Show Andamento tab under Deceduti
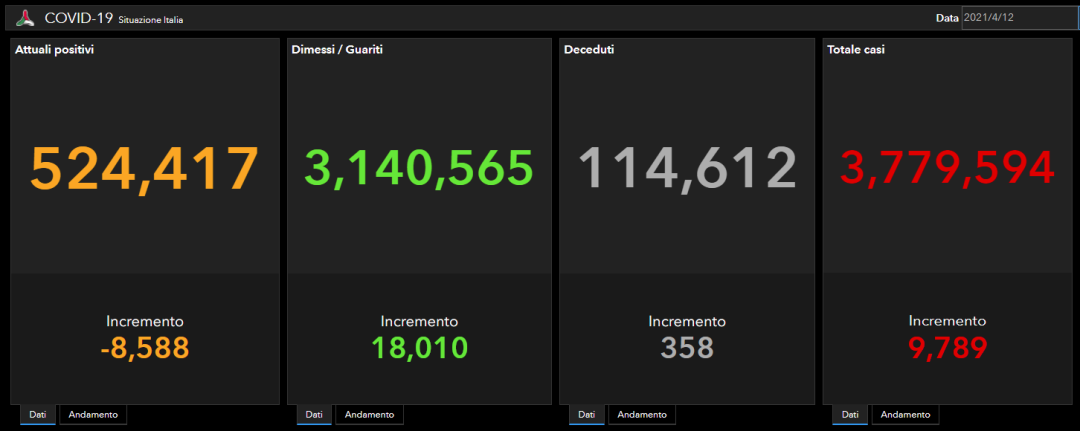This screenshot has width=1080, height=431. pyautogui.click(x=642, y=414)
